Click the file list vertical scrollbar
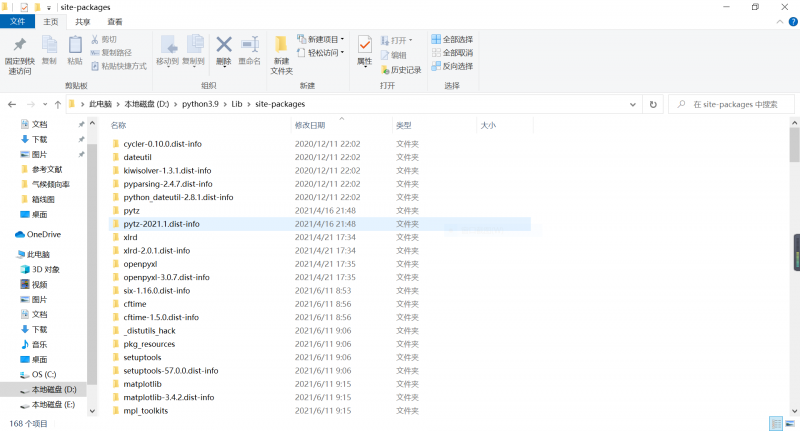The height and width of the screenshot is (431, 800). [x=794, y=250]
